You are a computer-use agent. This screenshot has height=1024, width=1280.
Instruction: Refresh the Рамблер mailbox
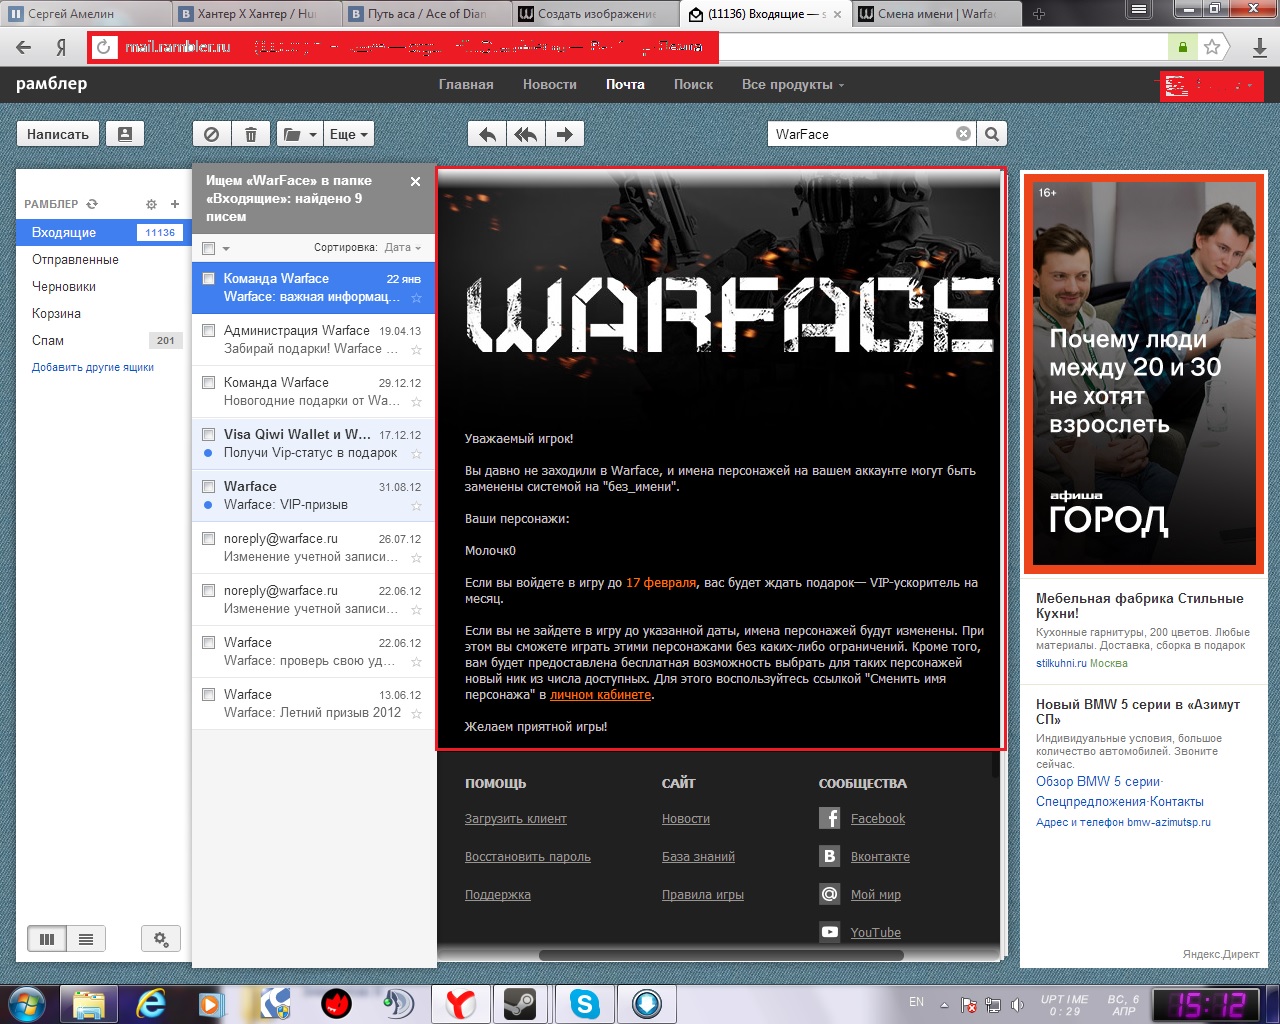click(x=92, y=204)
